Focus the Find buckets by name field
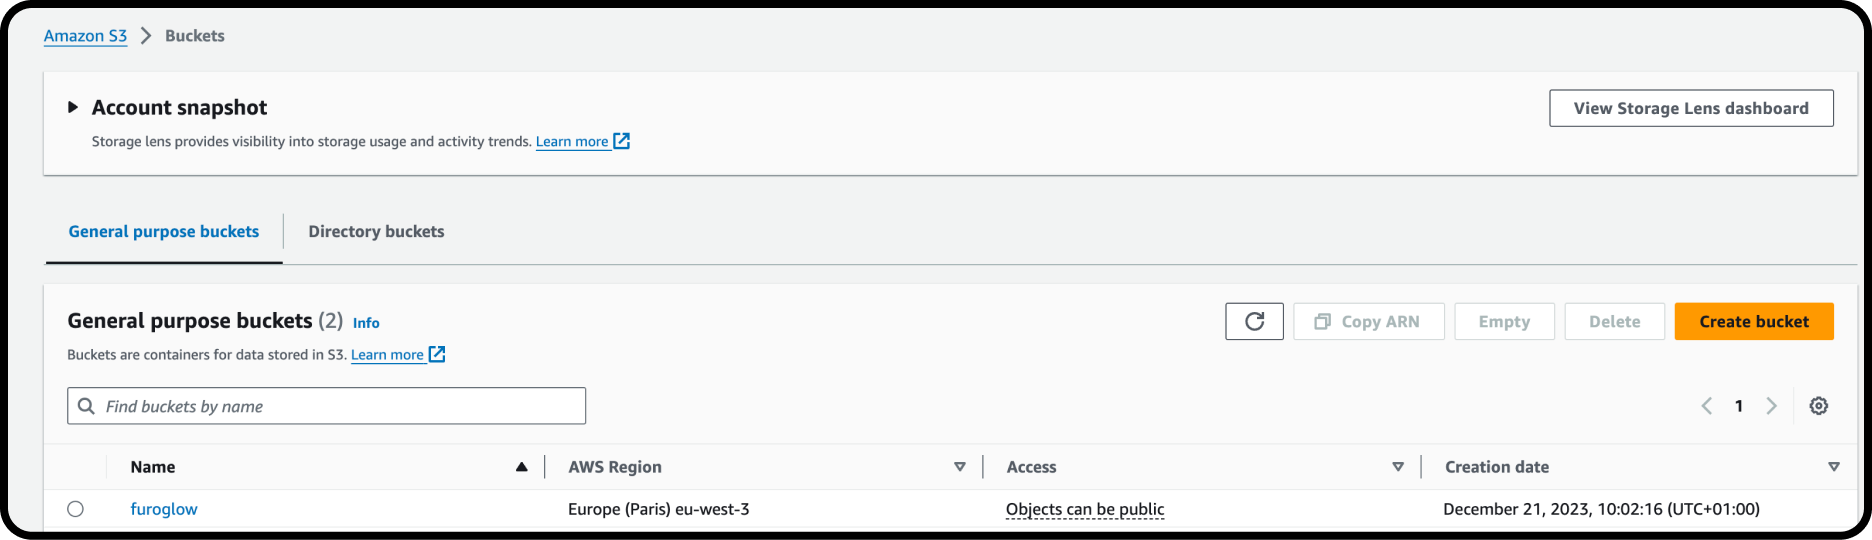 tap(326, 406)
